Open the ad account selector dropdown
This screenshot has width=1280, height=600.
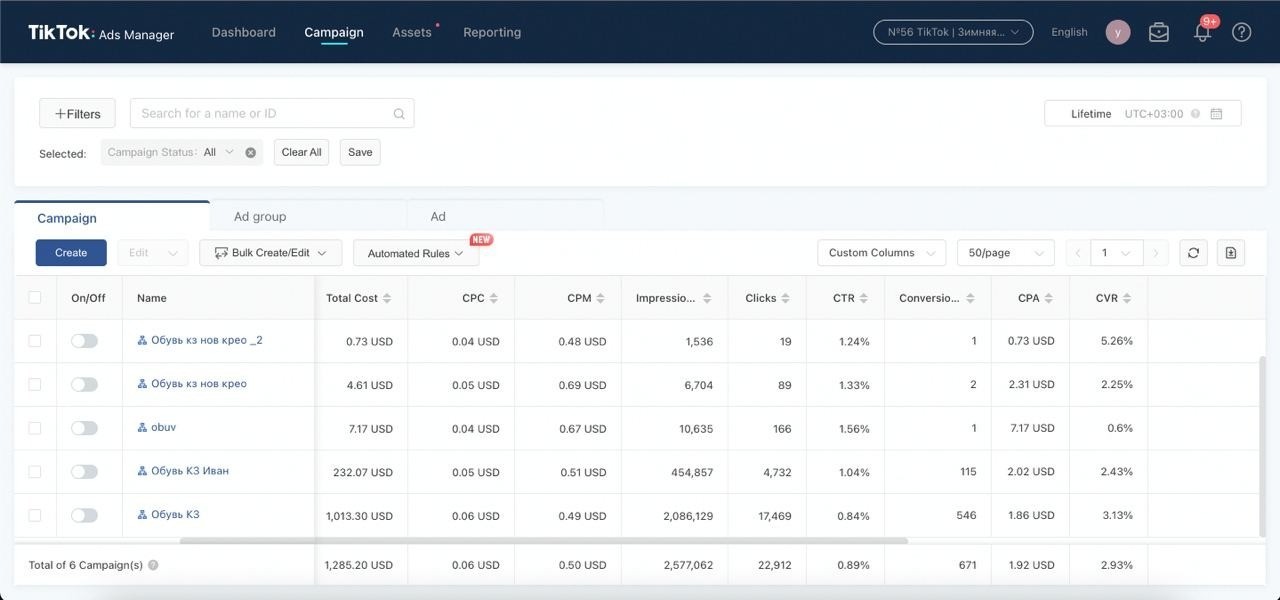point(953,32)
